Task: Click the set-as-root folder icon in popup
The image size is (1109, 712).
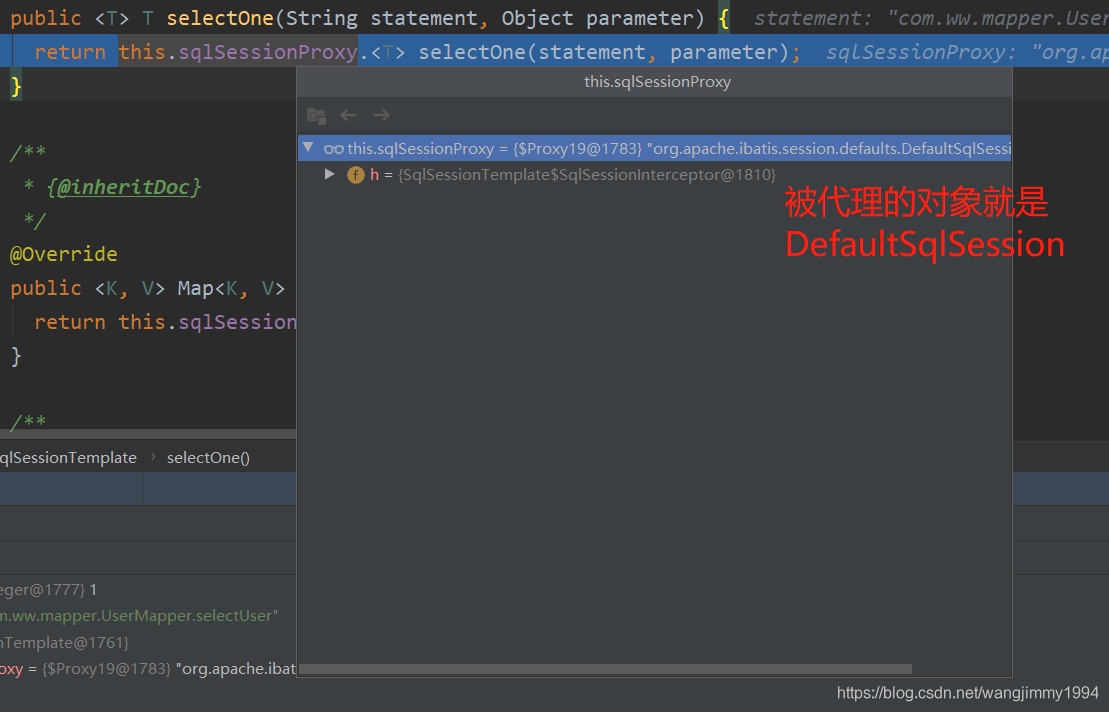Action: coord(316,115)
